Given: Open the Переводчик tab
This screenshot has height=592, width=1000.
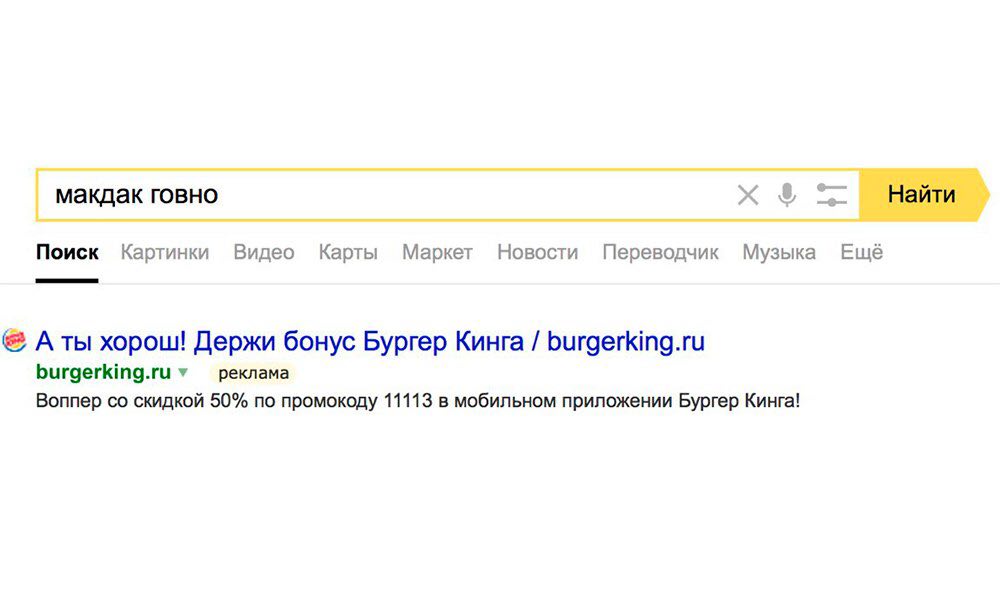Looking at the screenshot, I should (660, 253).
